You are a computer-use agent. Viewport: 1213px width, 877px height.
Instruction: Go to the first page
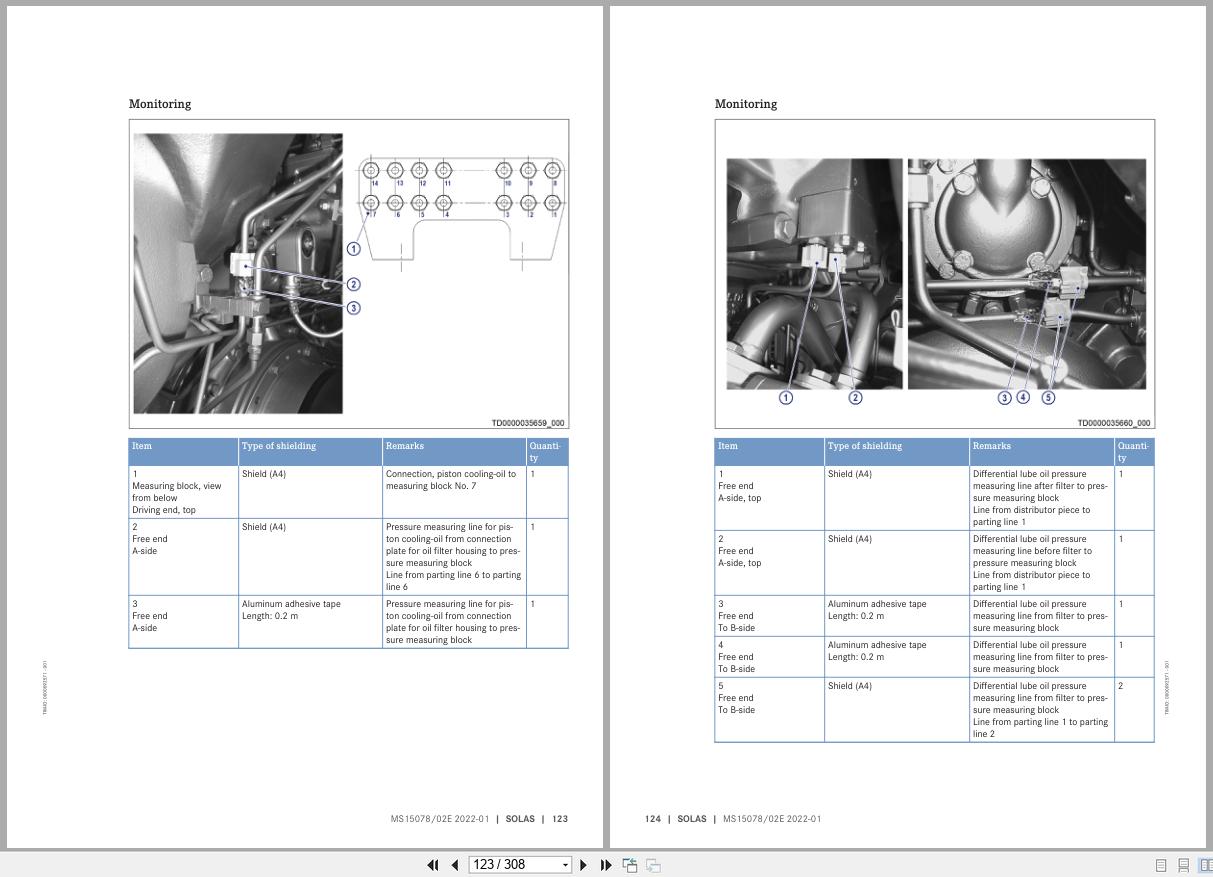point(433,865)
